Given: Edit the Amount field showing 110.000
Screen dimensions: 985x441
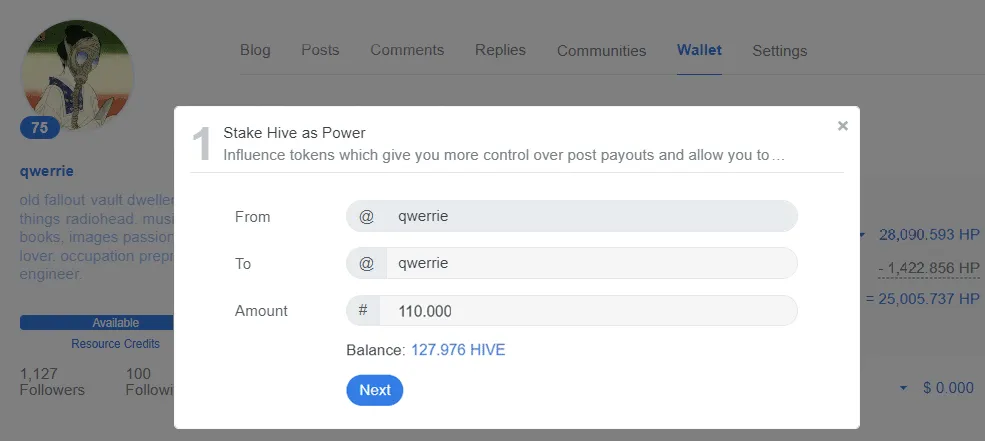Looking at the screenshot, I should click(x=588, y=311).
